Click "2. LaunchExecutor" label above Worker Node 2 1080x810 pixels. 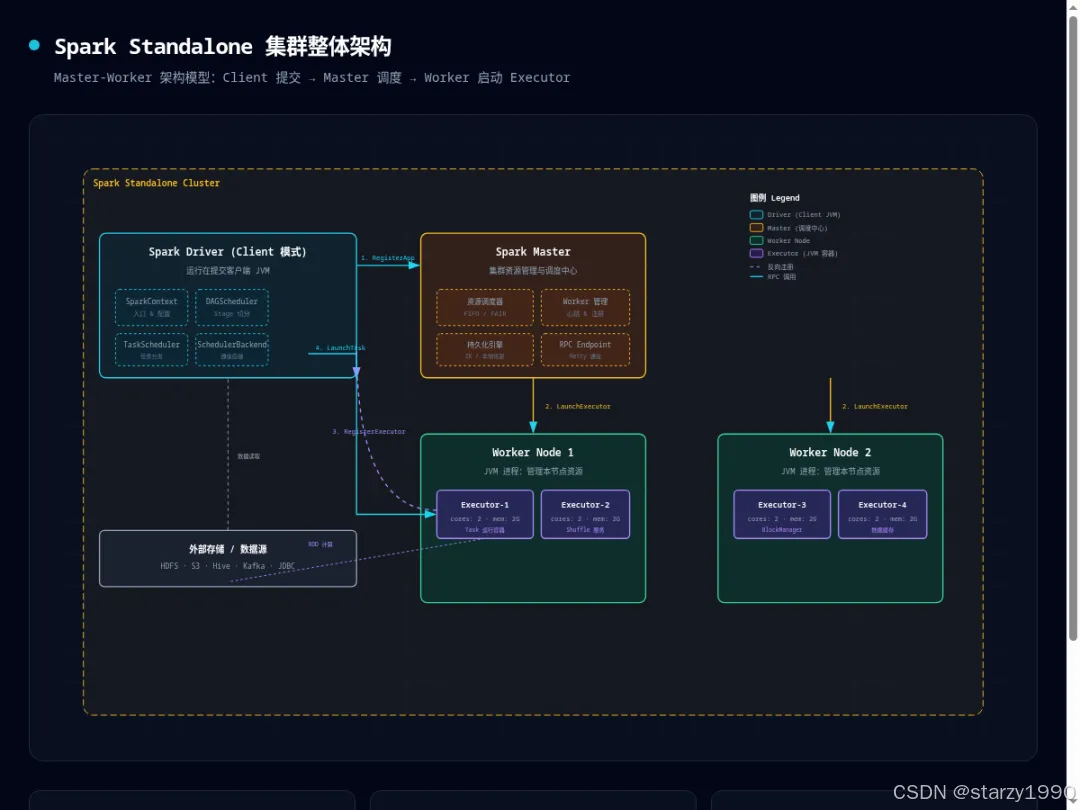pos(875,406)
